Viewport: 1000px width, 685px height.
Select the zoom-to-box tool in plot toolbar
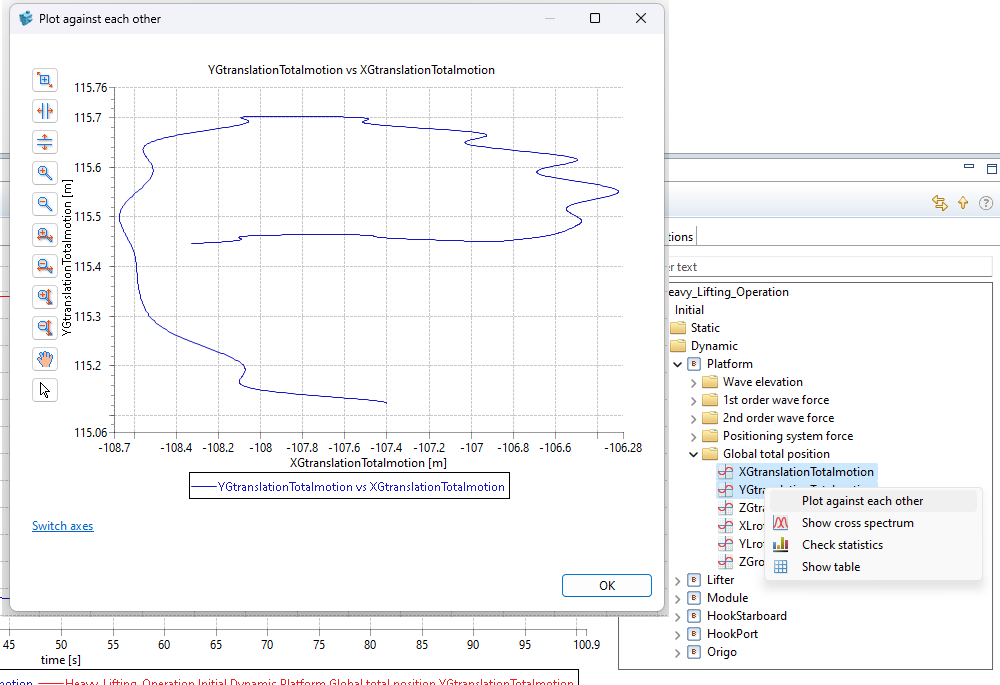(x=45, y=80)
